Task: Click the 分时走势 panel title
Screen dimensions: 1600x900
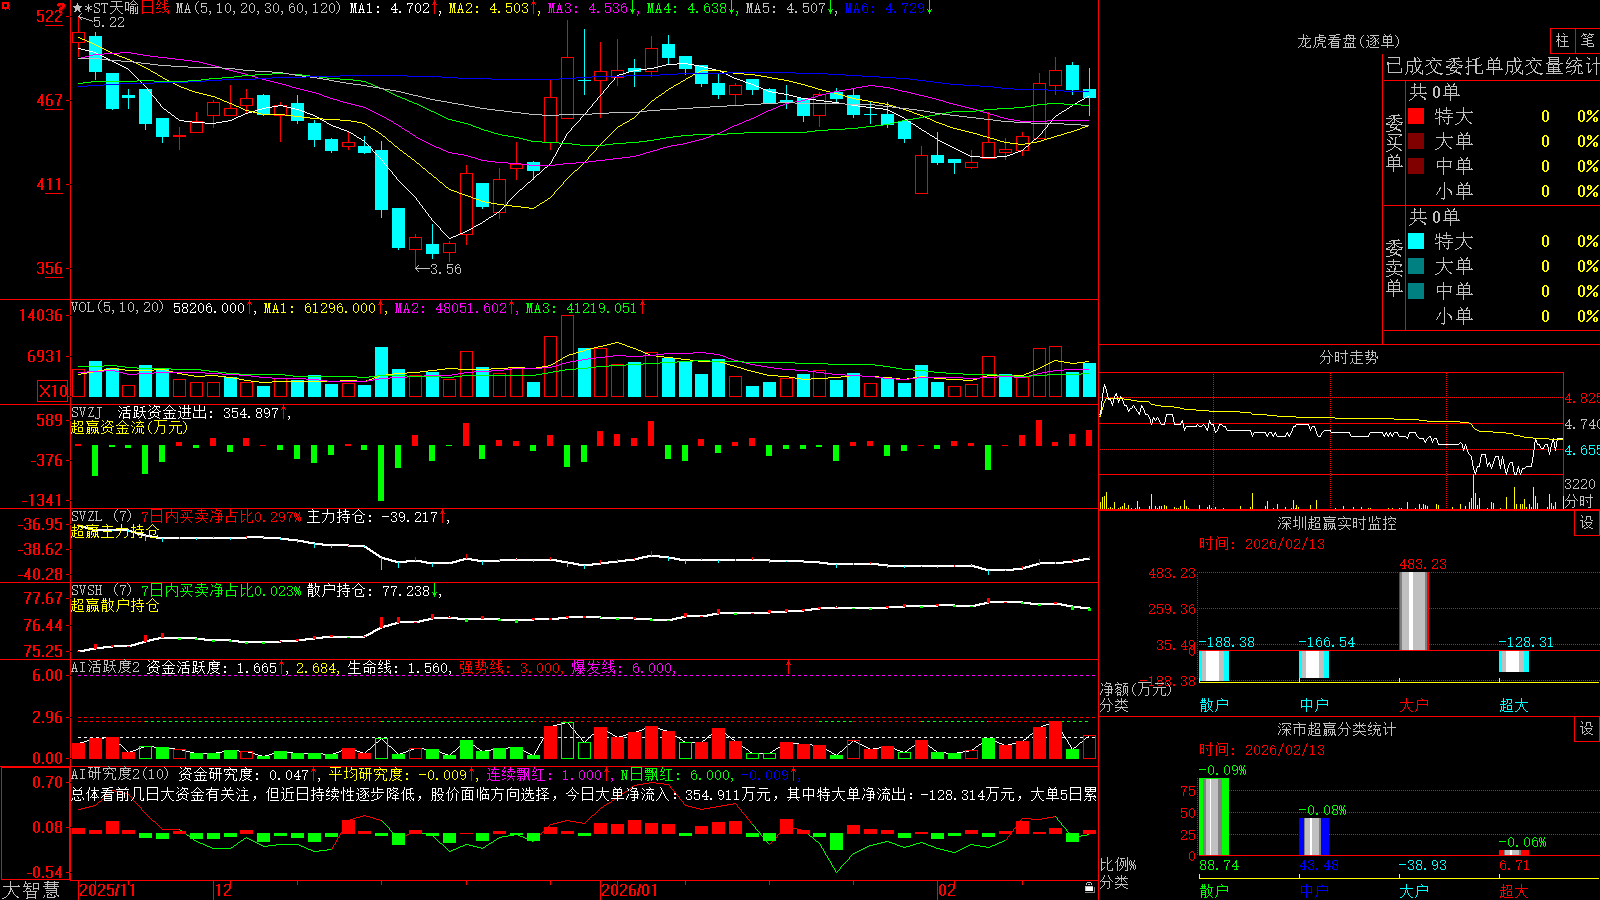Action: coord(1349,357)
